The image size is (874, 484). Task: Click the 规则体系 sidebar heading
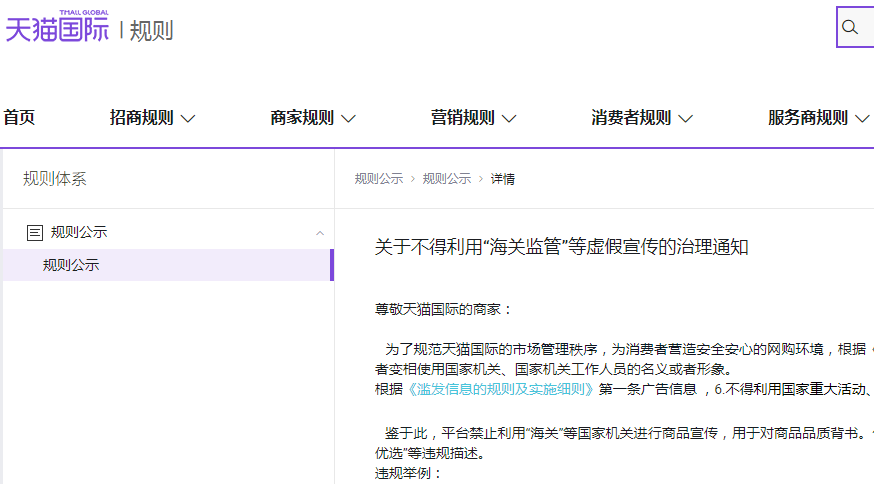(55, 179)
